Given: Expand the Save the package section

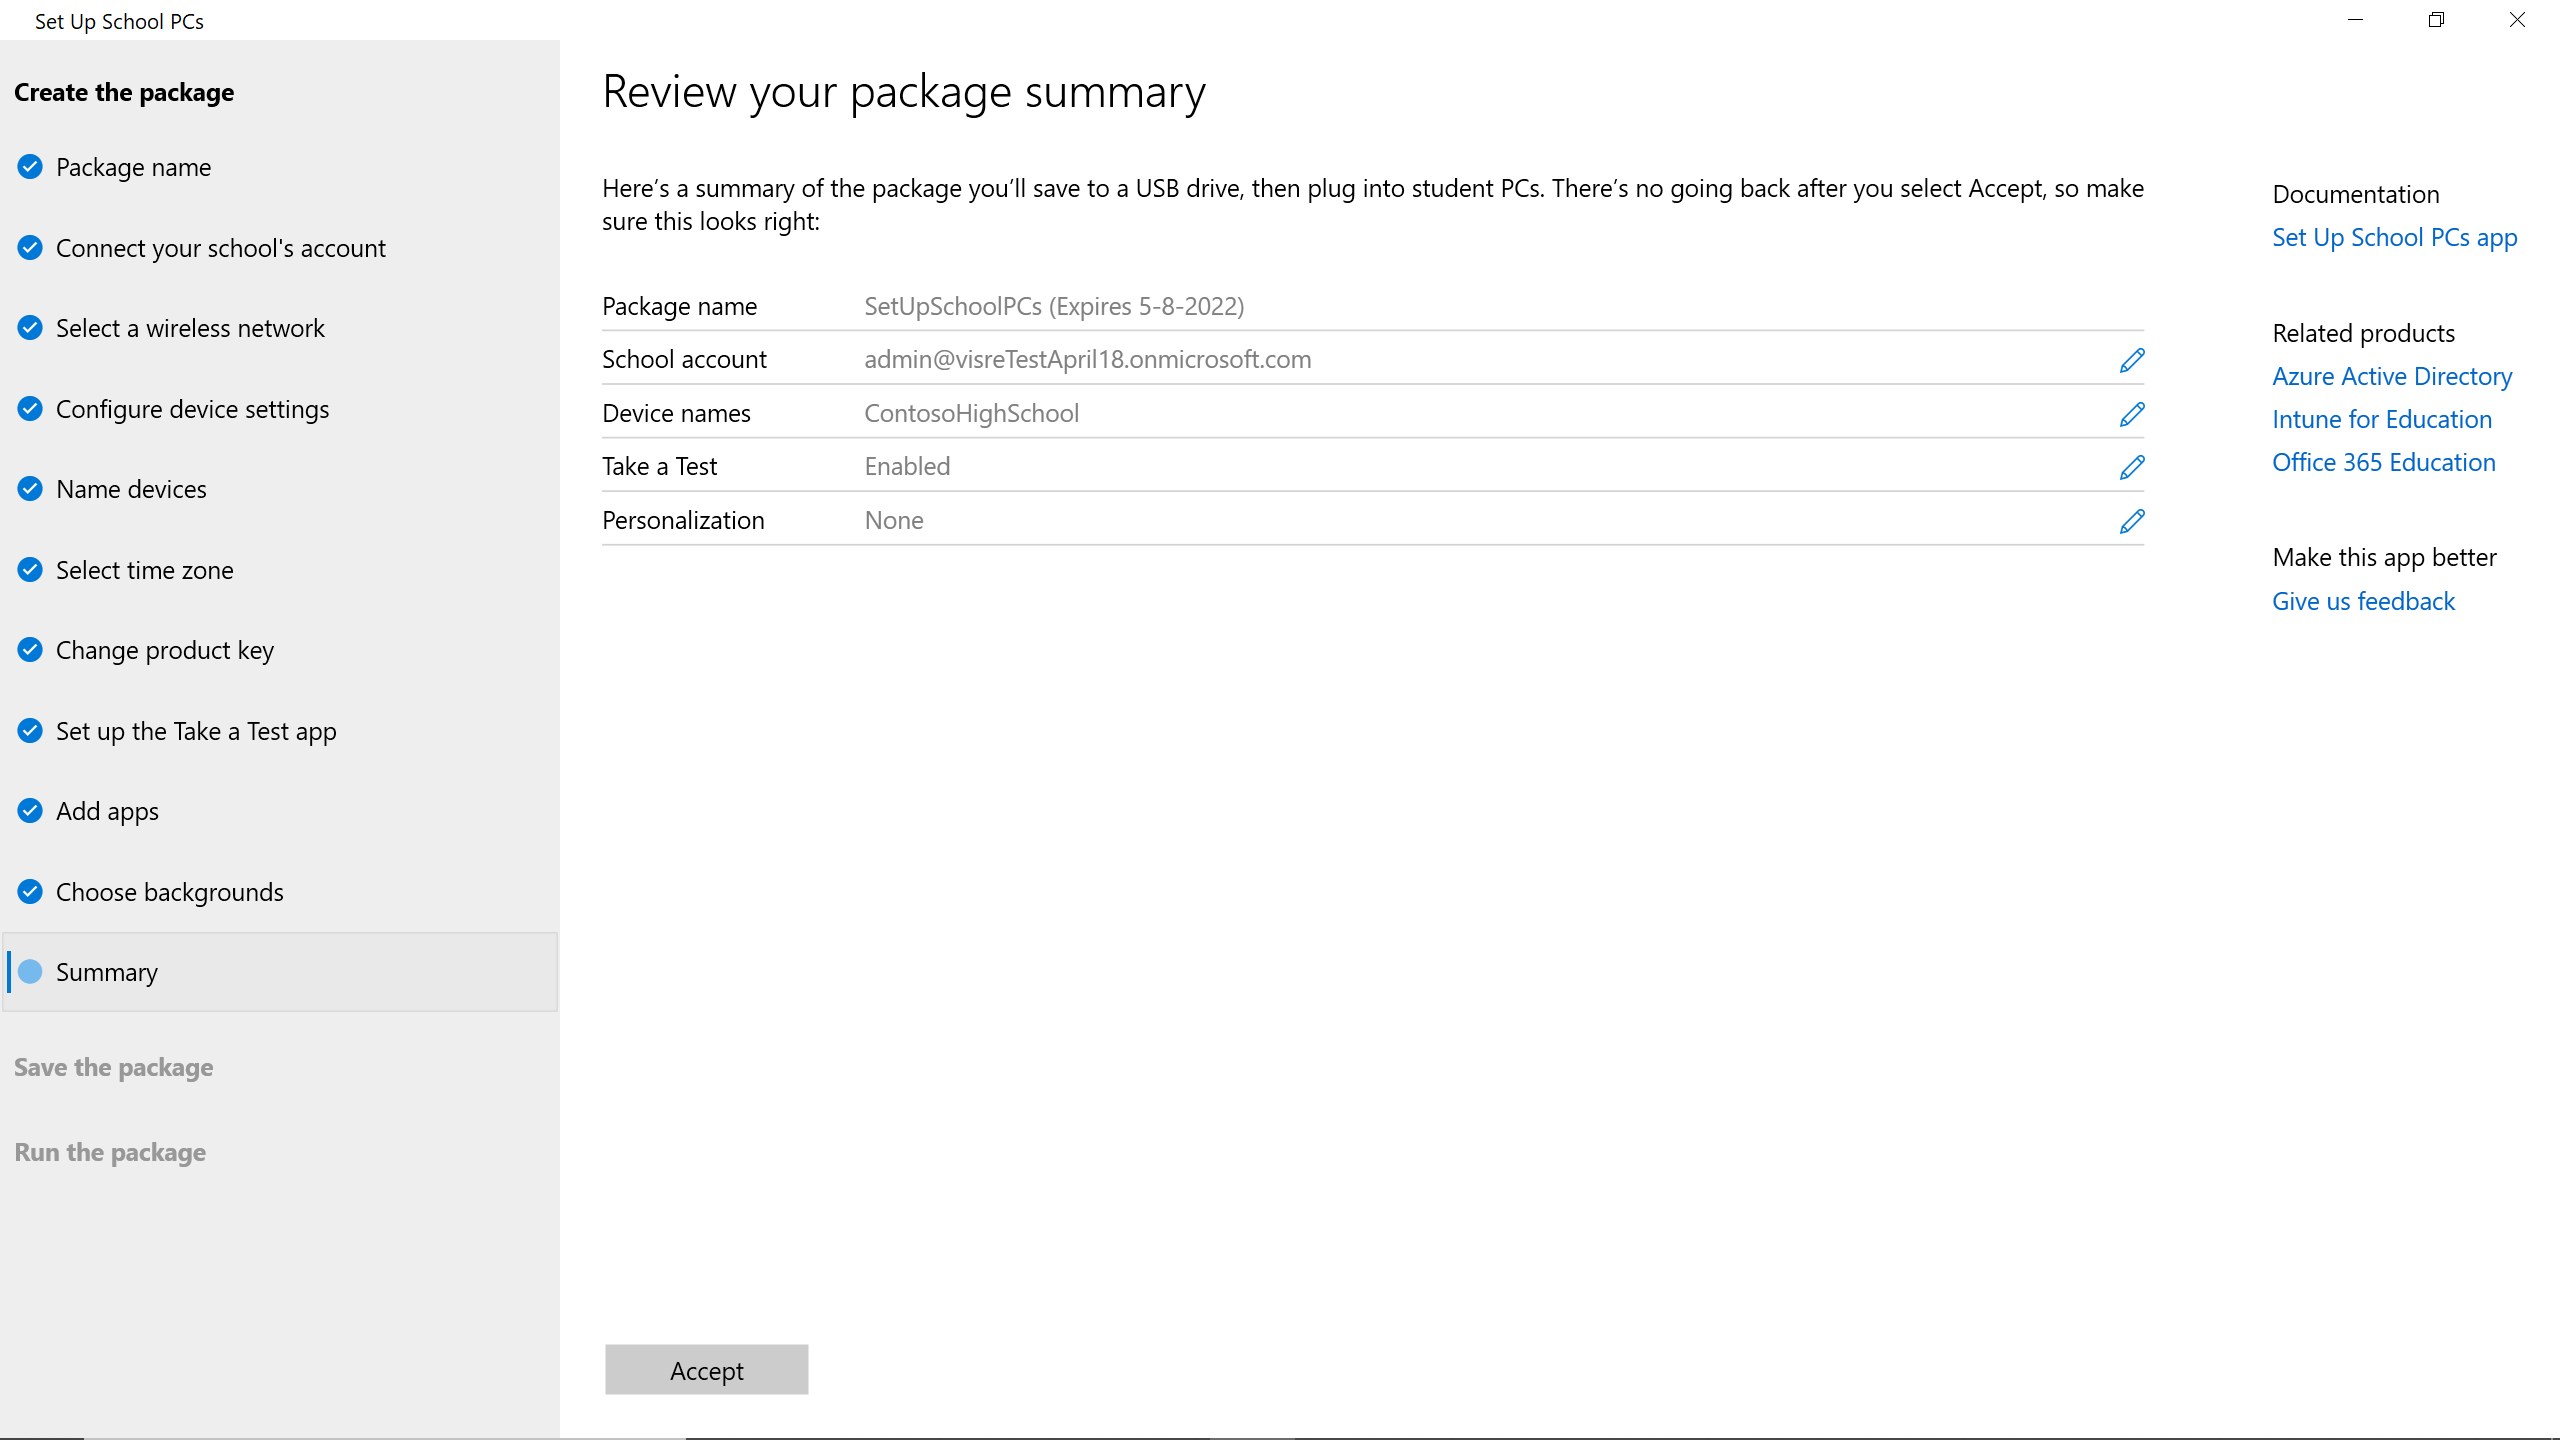Looking at the screenshot, I should (x=113, y=1065).
